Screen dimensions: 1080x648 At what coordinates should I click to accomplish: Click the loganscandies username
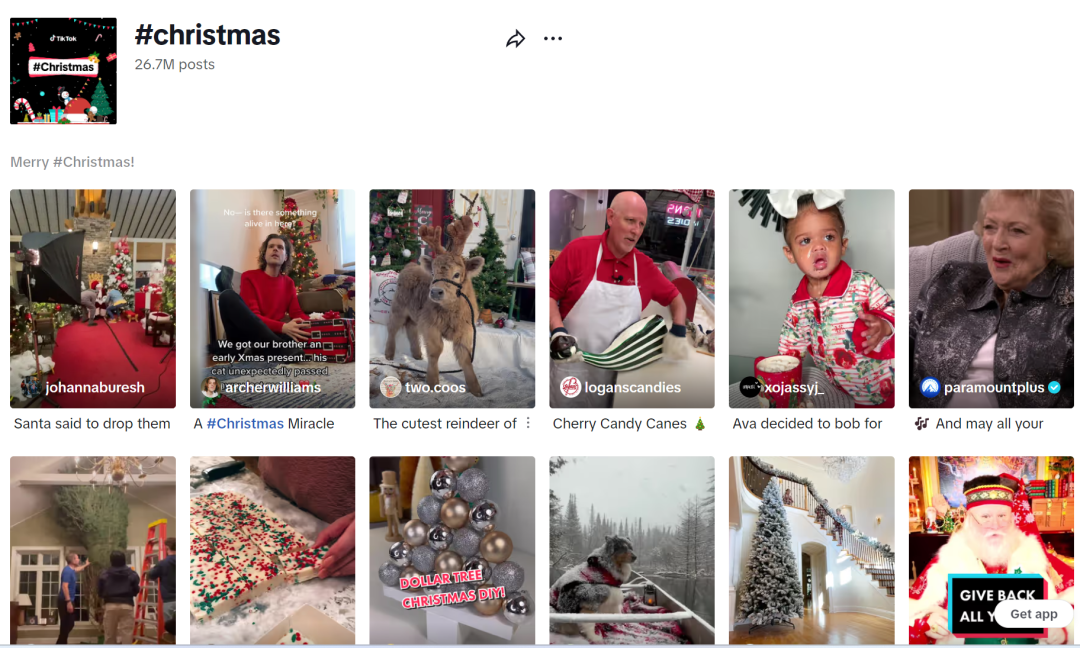pyautogui.click(x=633, y=387)
